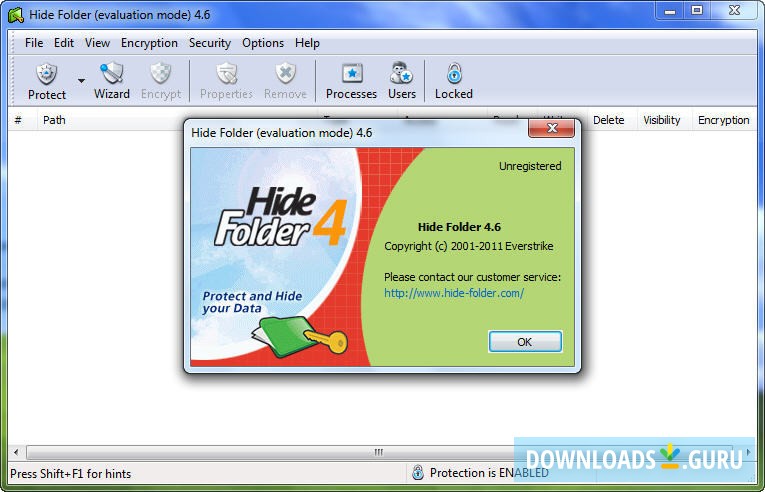Click the horizontal scrollbar thumb
The width and height of the screenshot is (765, 492).
tap(379, 452)
